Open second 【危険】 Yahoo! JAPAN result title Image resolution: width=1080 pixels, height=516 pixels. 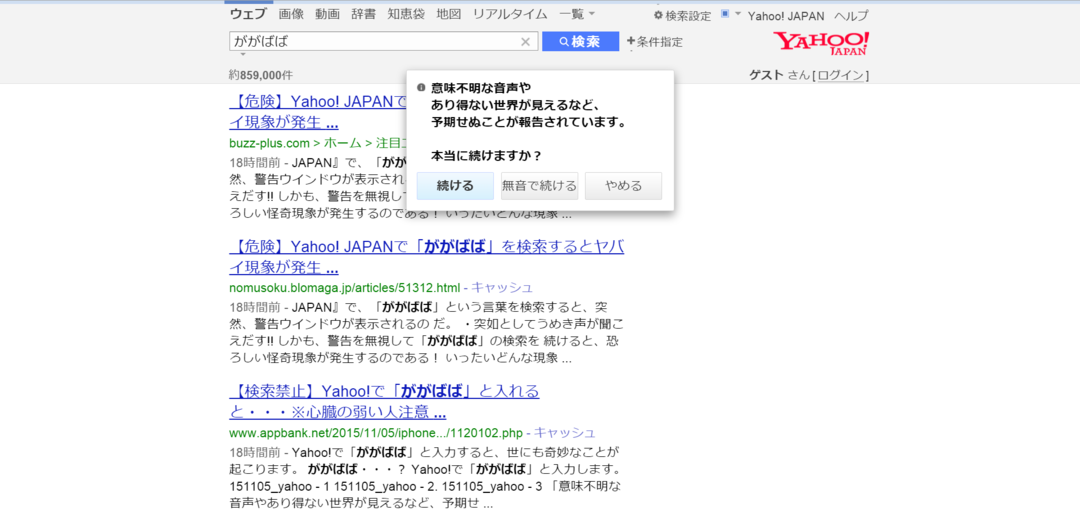tap(426, 256)
